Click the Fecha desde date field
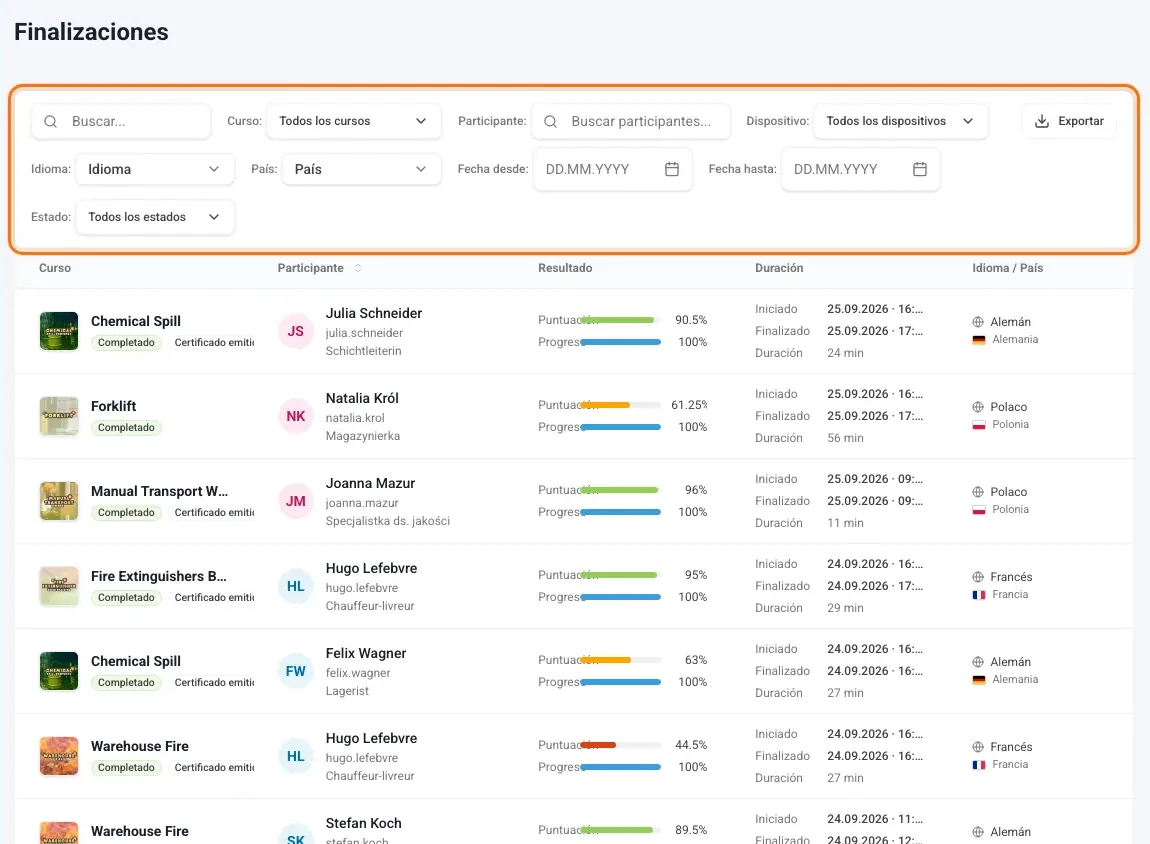The height and width of the screenshot is (844, 1150). (x=612, y=169)
